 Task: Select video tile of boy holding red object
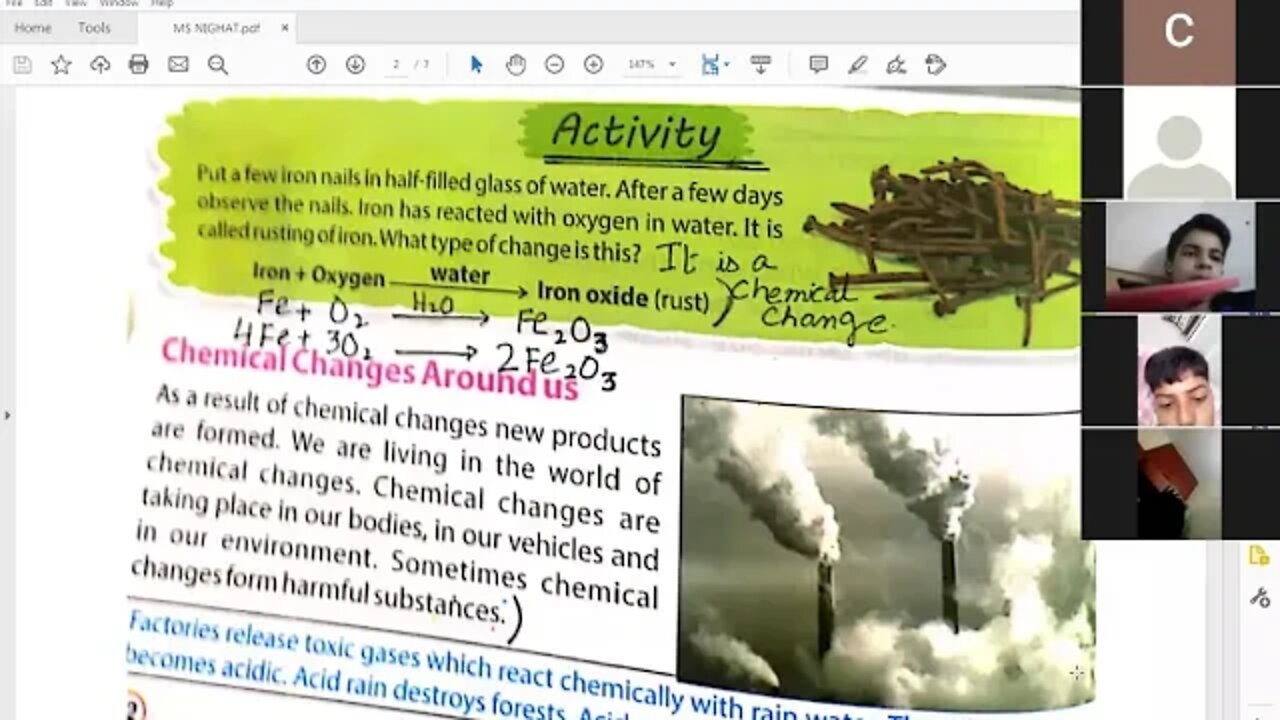[x=1179, y=257]
